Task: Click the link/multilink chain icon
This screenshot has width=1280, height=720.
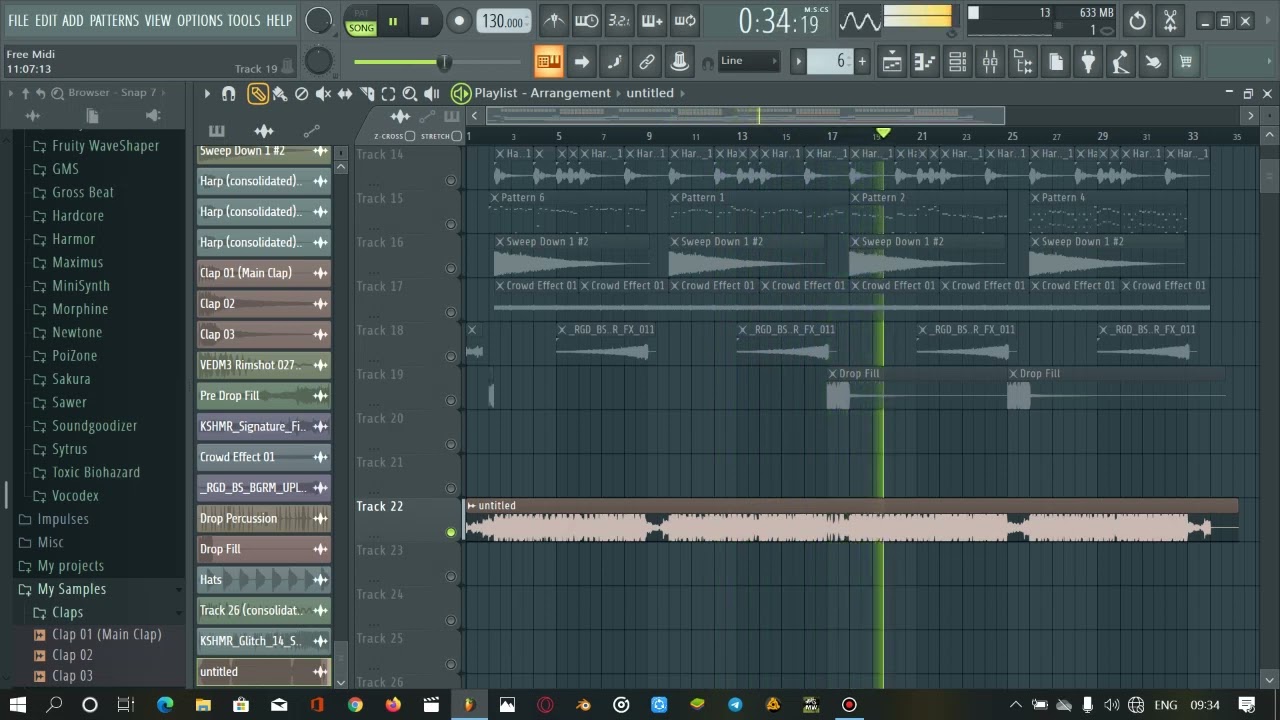Action: click(x=647, y=62)
